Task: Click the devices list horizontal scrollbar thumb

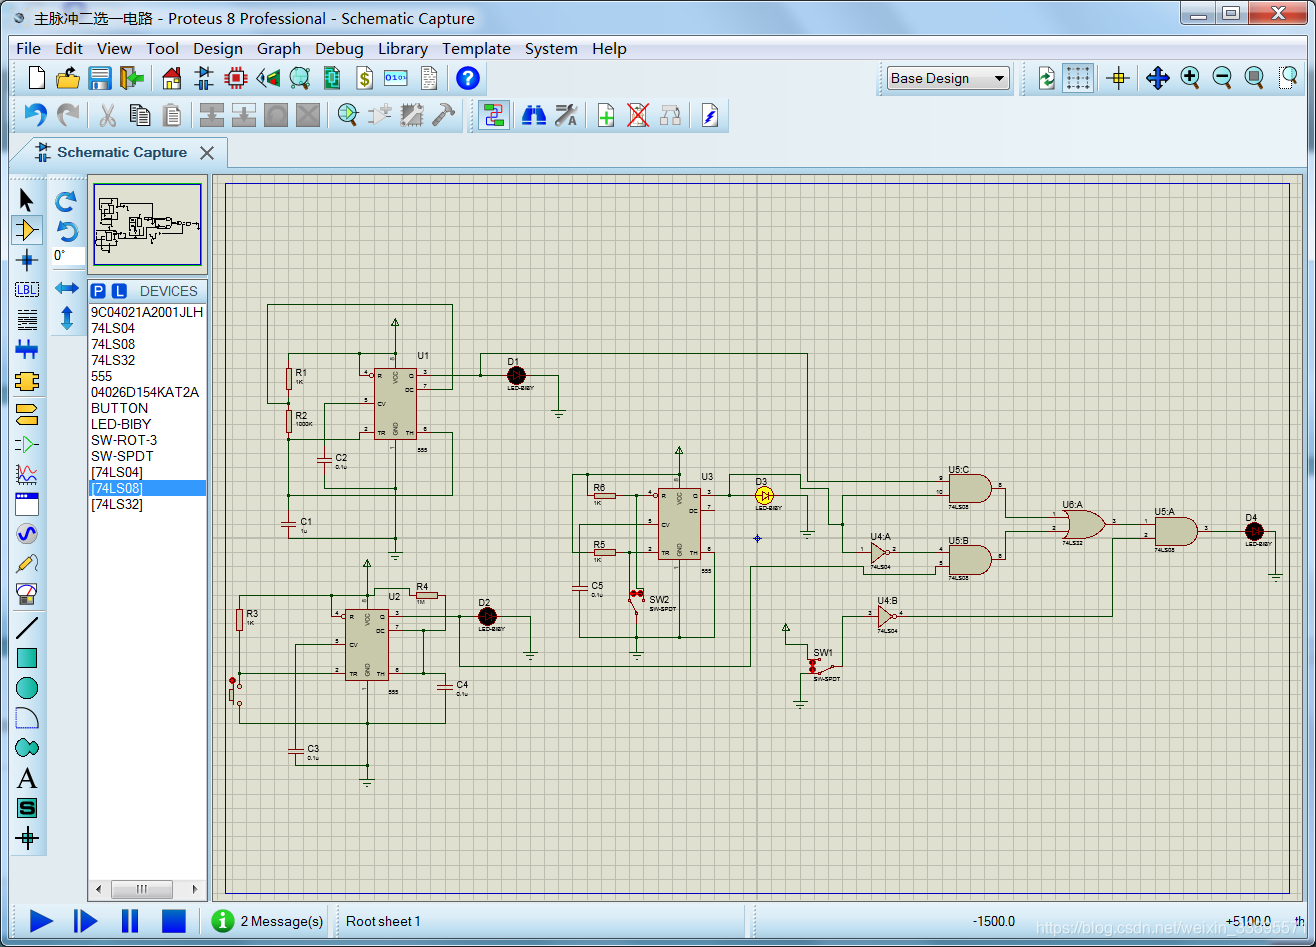Action: [x=142, y=889]
